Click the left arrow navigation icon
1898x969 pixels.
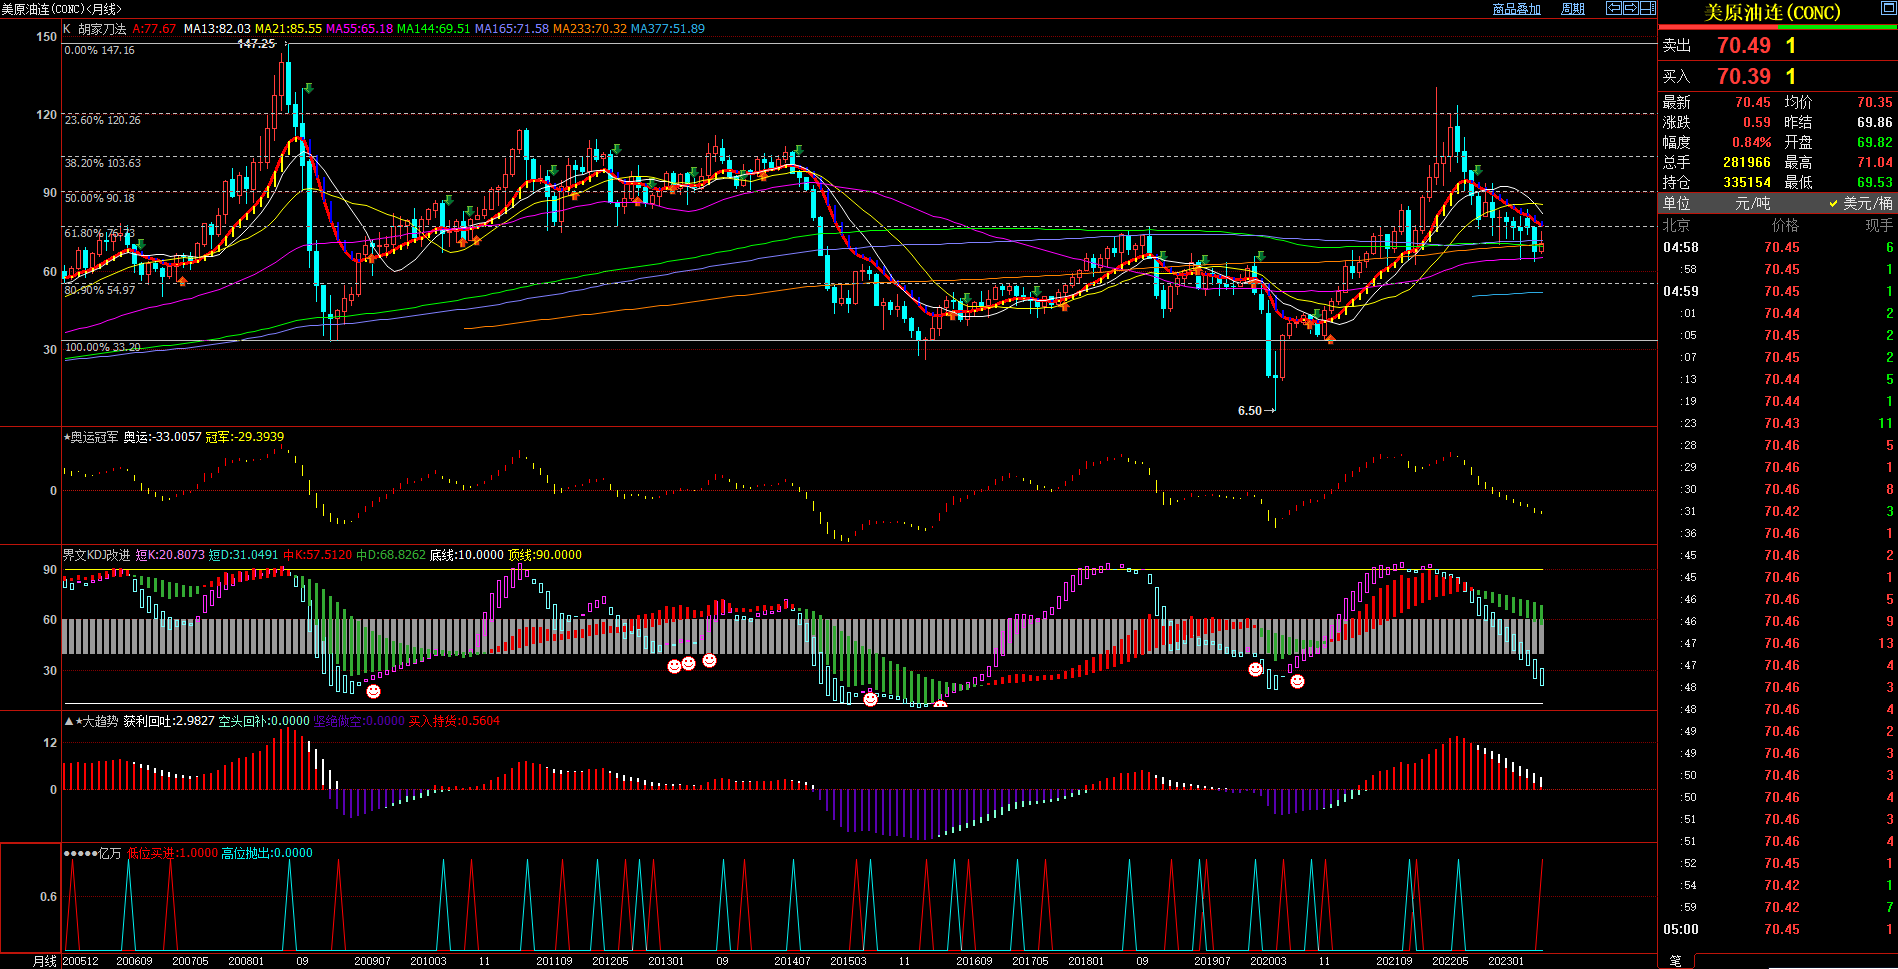1613,8
